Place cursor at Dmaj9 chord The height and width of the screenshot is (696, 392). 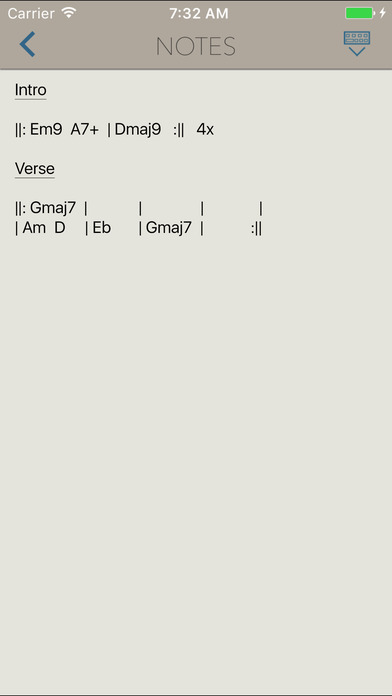click(x=138, y=130)
